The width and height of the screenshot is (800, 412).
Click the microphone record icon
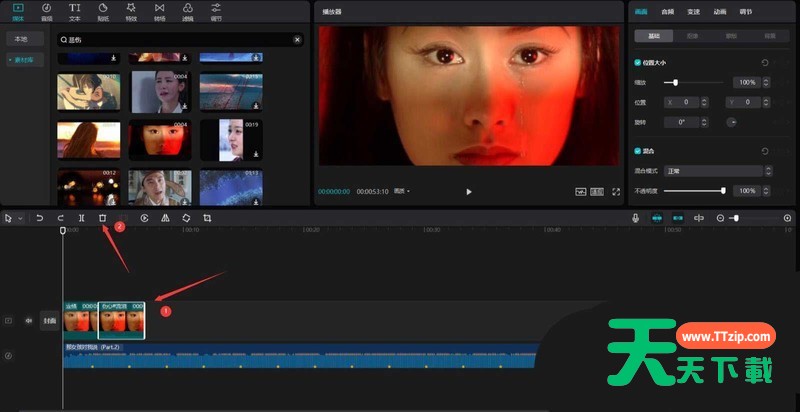[x=635, y=217]
